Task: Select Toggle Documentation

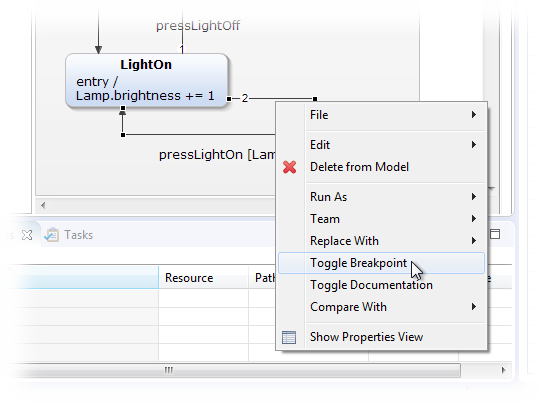Action: coord(381,285)
